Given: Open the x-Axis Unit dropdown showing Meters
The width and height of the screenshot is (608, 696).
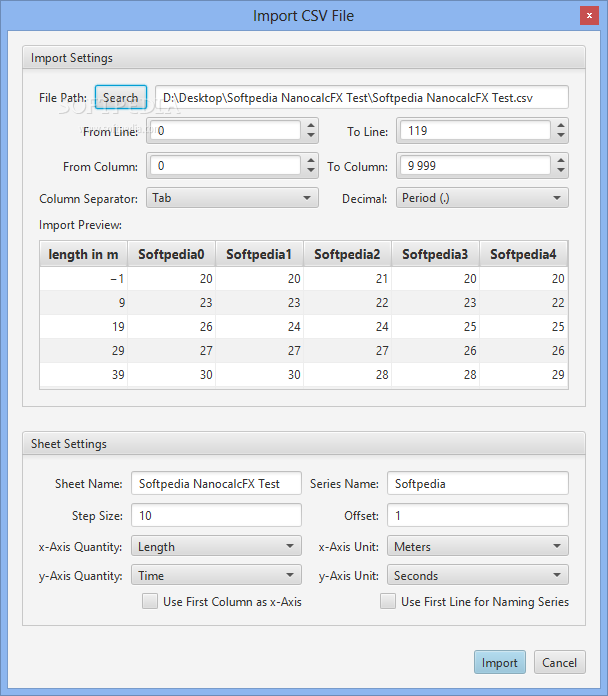Looking at the screenshot, I should click(478, 546).
